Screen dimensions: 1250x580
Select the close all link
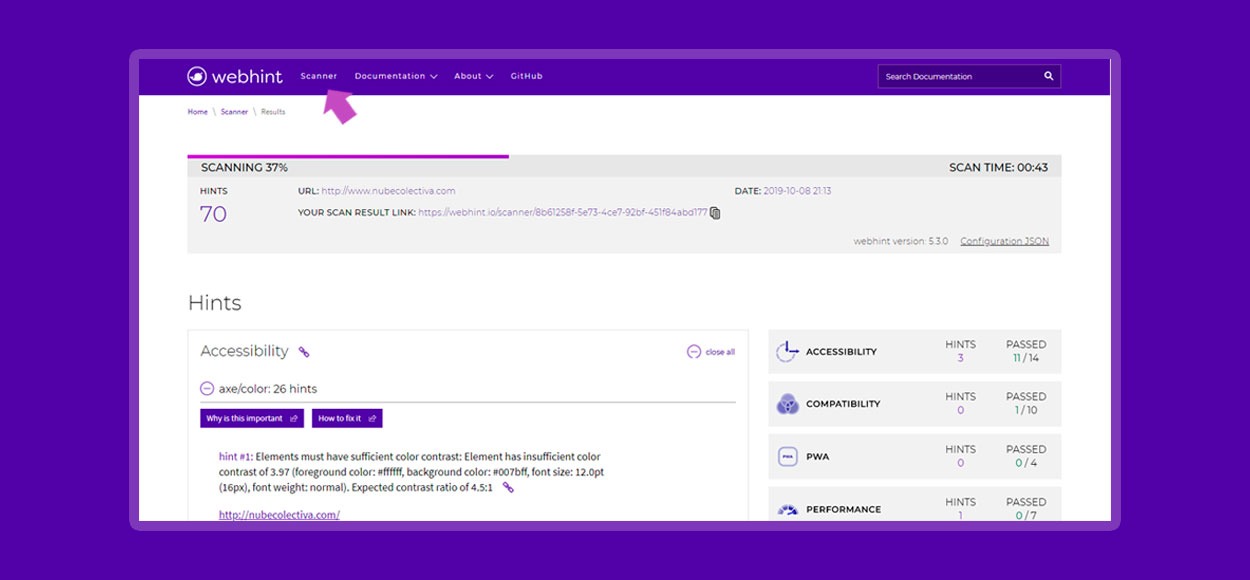(720, 352)
